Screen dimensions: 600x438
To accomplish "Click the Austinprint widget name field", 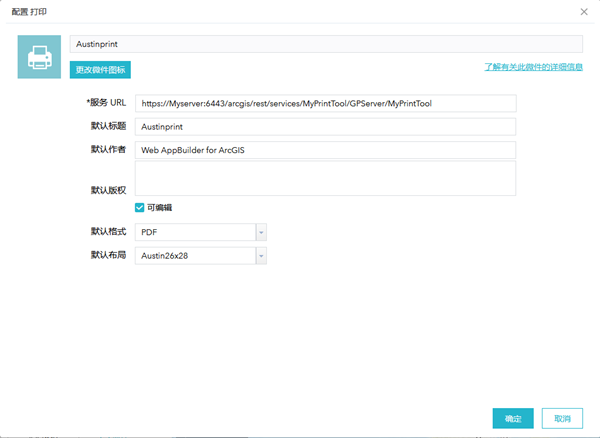I will point(326,45).
